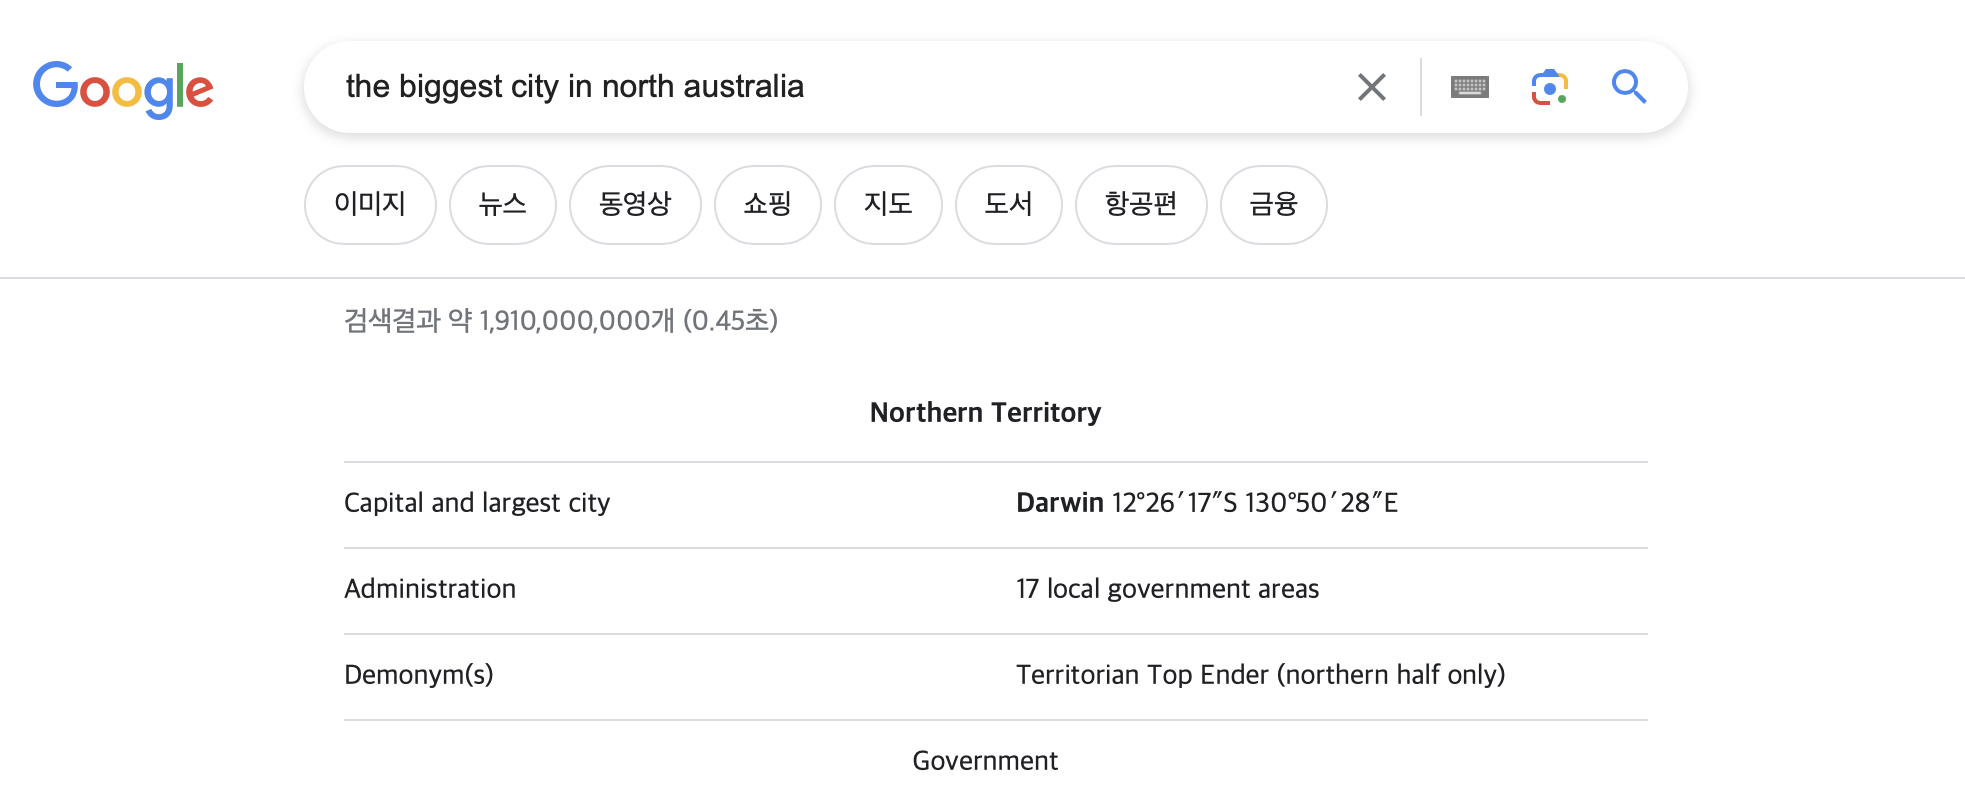Click the 'Capital and largest city' label
1965x802 pixels.
click(x=477, y=503)
